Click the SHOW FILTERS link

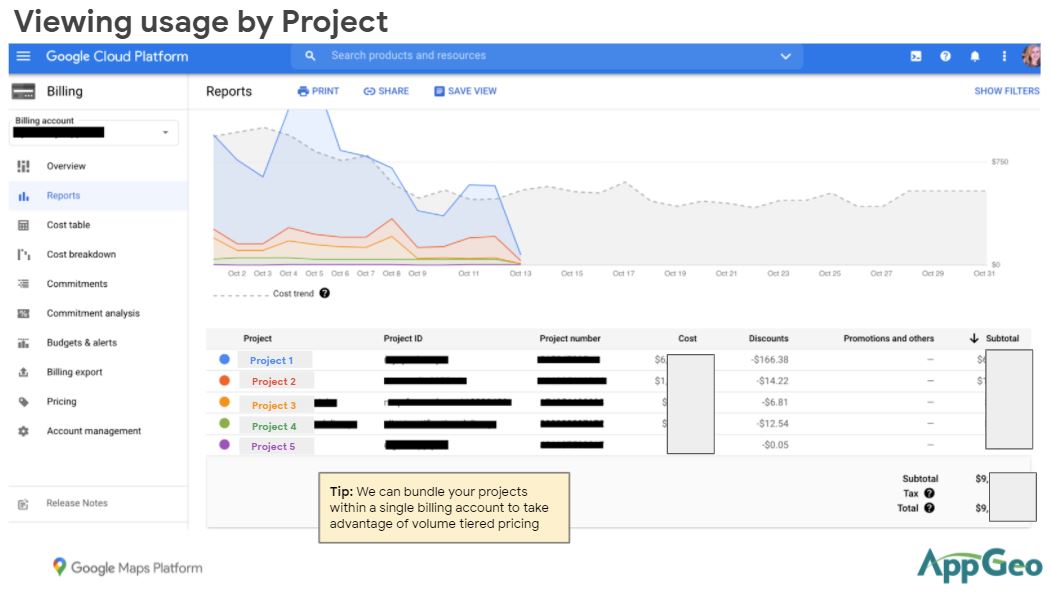point(1006,91)
